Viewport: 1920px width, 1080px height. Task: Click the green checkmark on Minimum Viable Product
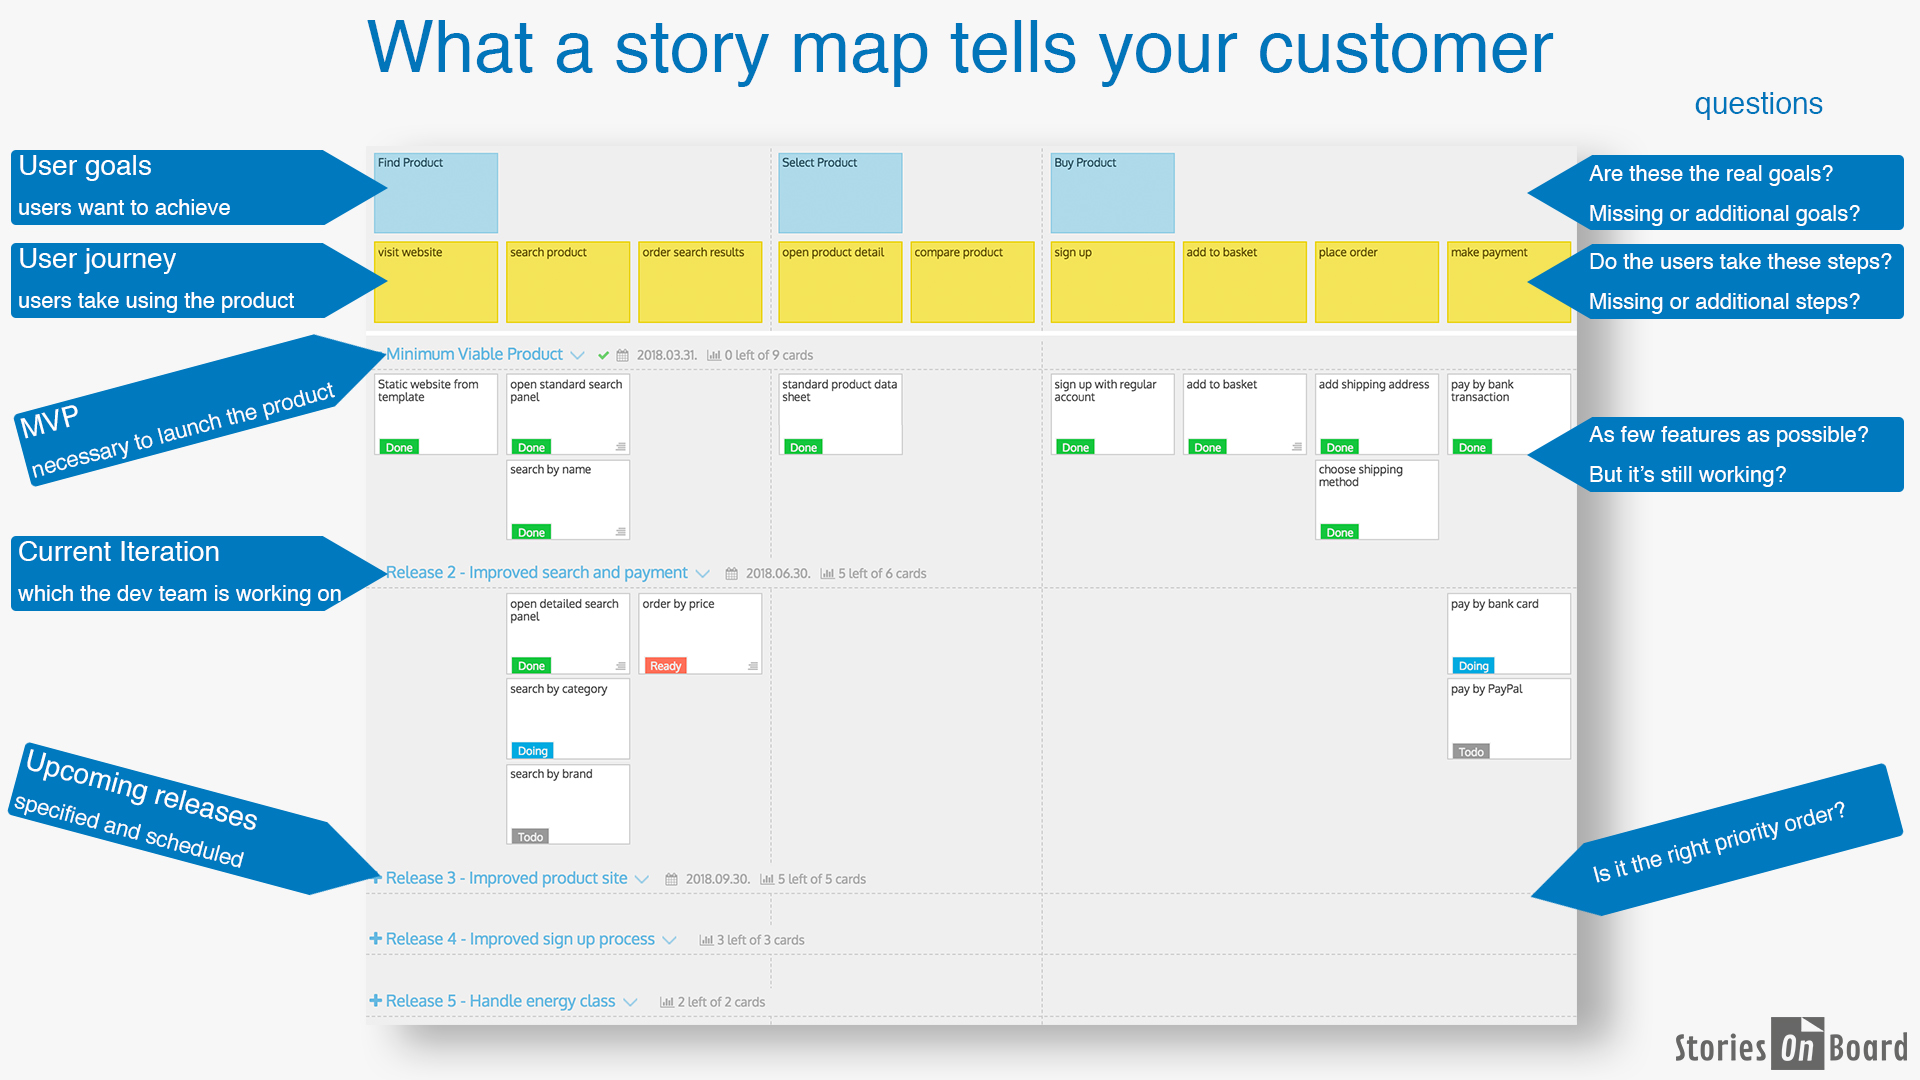tap(603, 355)
